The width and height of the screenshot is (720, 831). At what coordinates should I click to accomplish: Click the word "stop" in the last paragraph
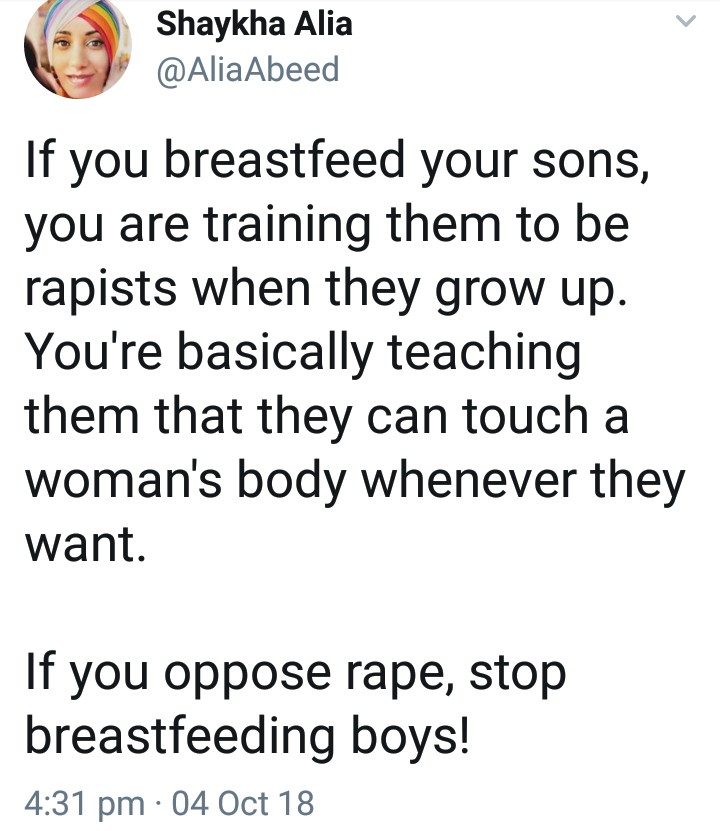click(x=517, y=674)
